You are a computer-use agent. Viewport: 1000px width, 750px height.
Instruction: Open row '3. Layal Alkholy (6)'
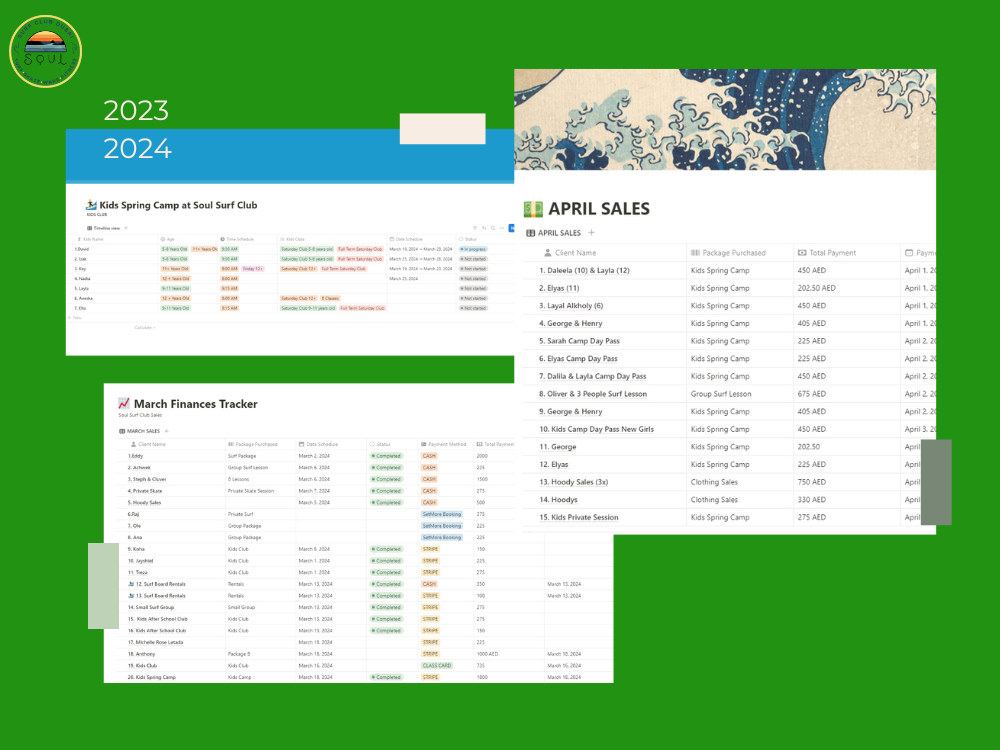pos(571,305)
